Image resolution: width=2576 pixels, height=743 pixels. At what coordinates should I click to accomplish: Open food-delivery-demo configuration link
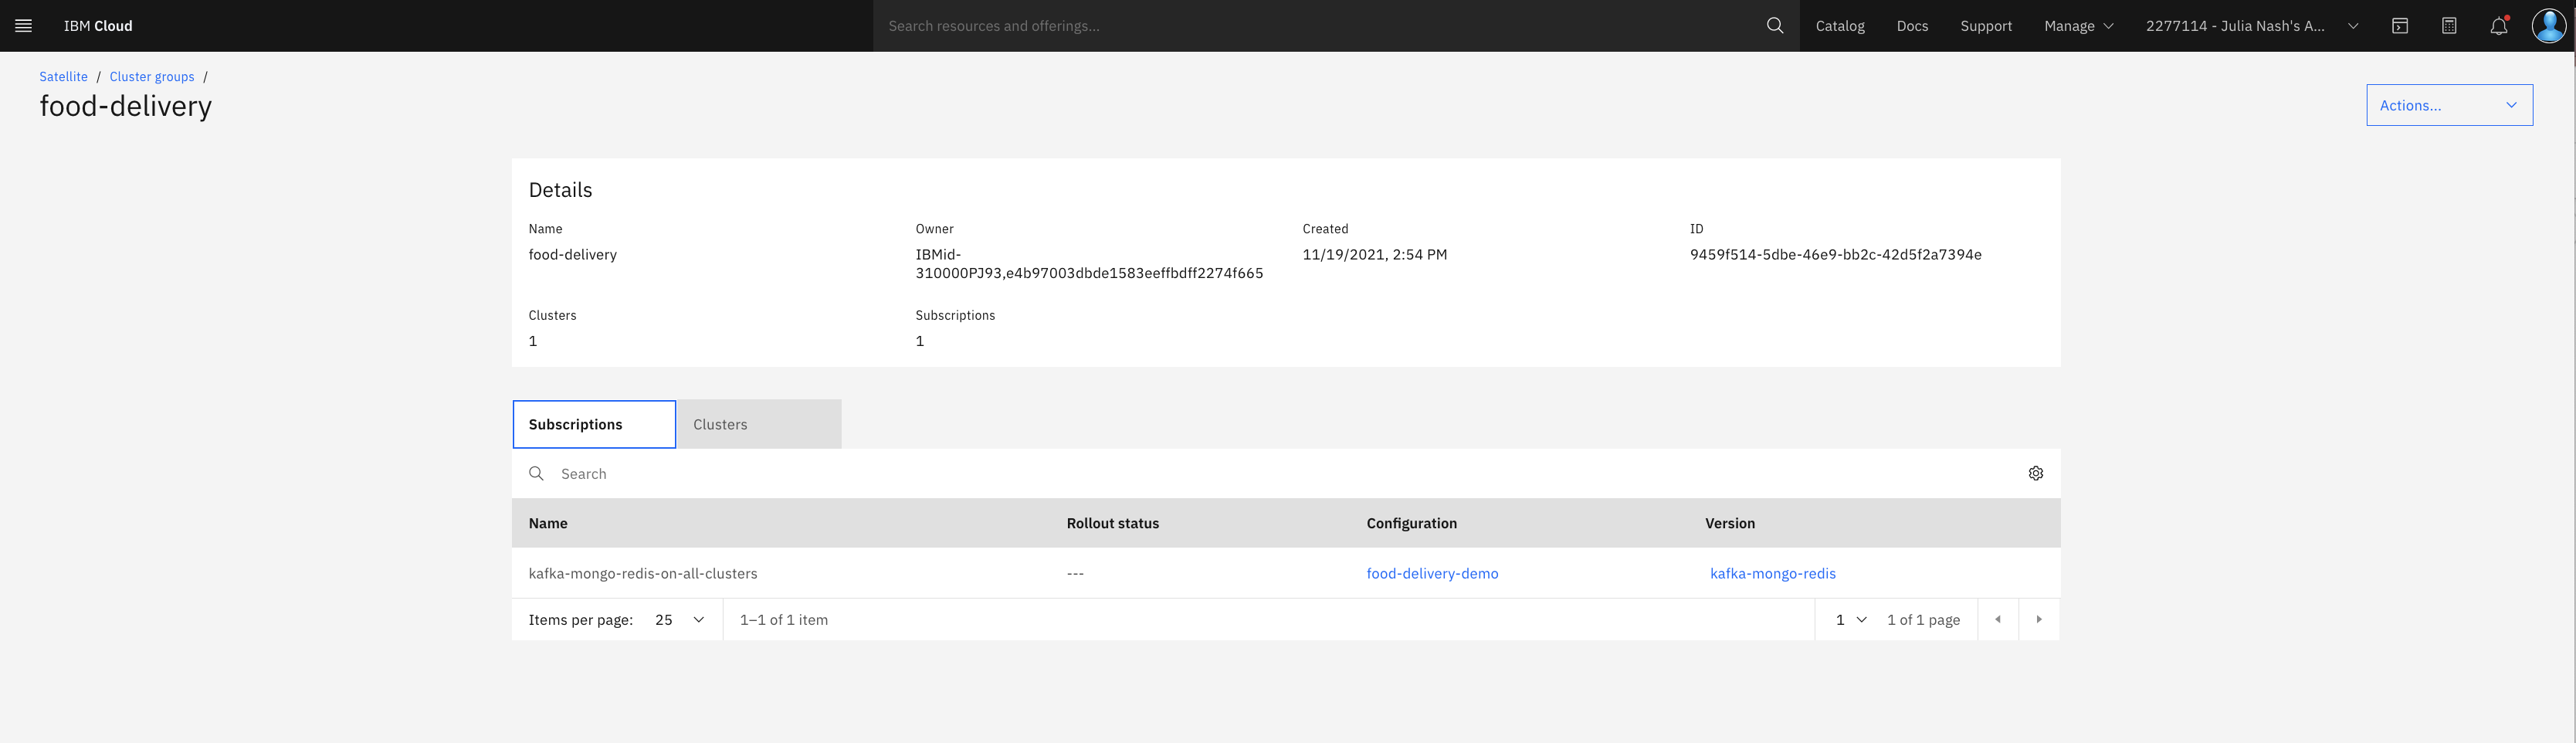pos(1432,574)
